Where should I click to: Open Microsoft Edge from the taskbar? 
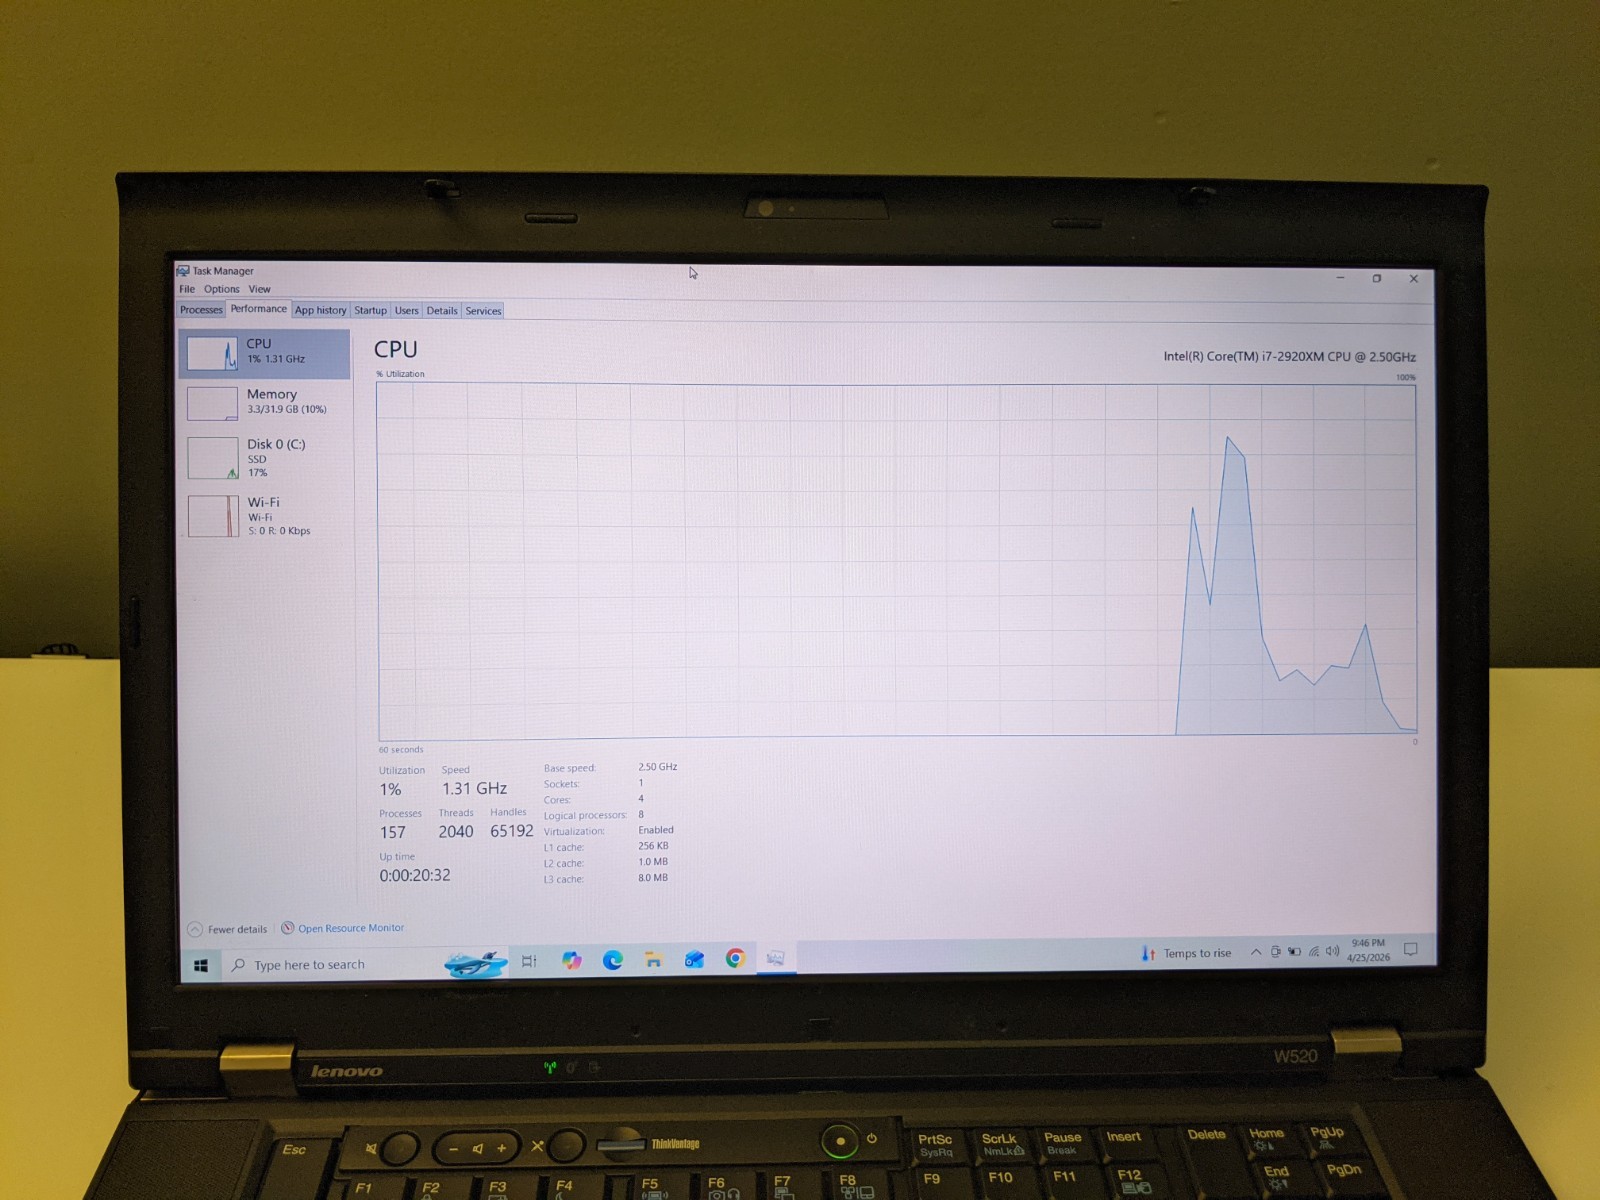click(612, 960)
